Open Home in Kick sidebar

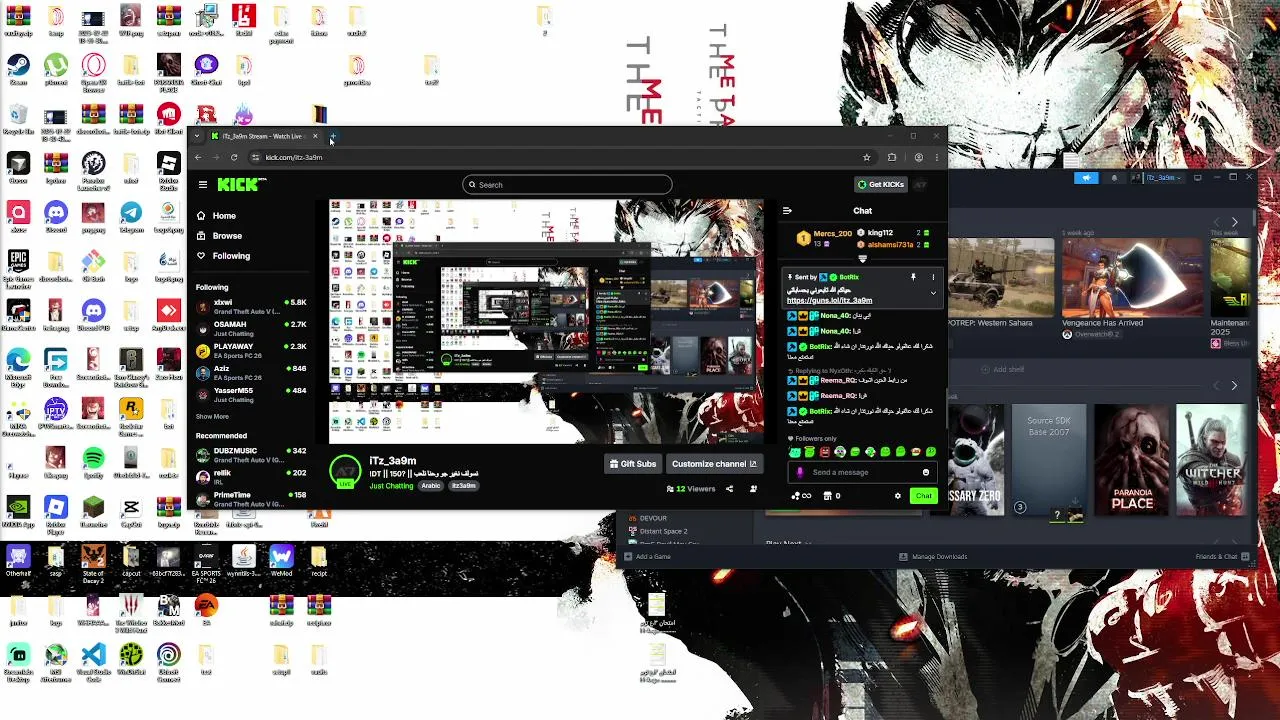(x=216, y=216)
